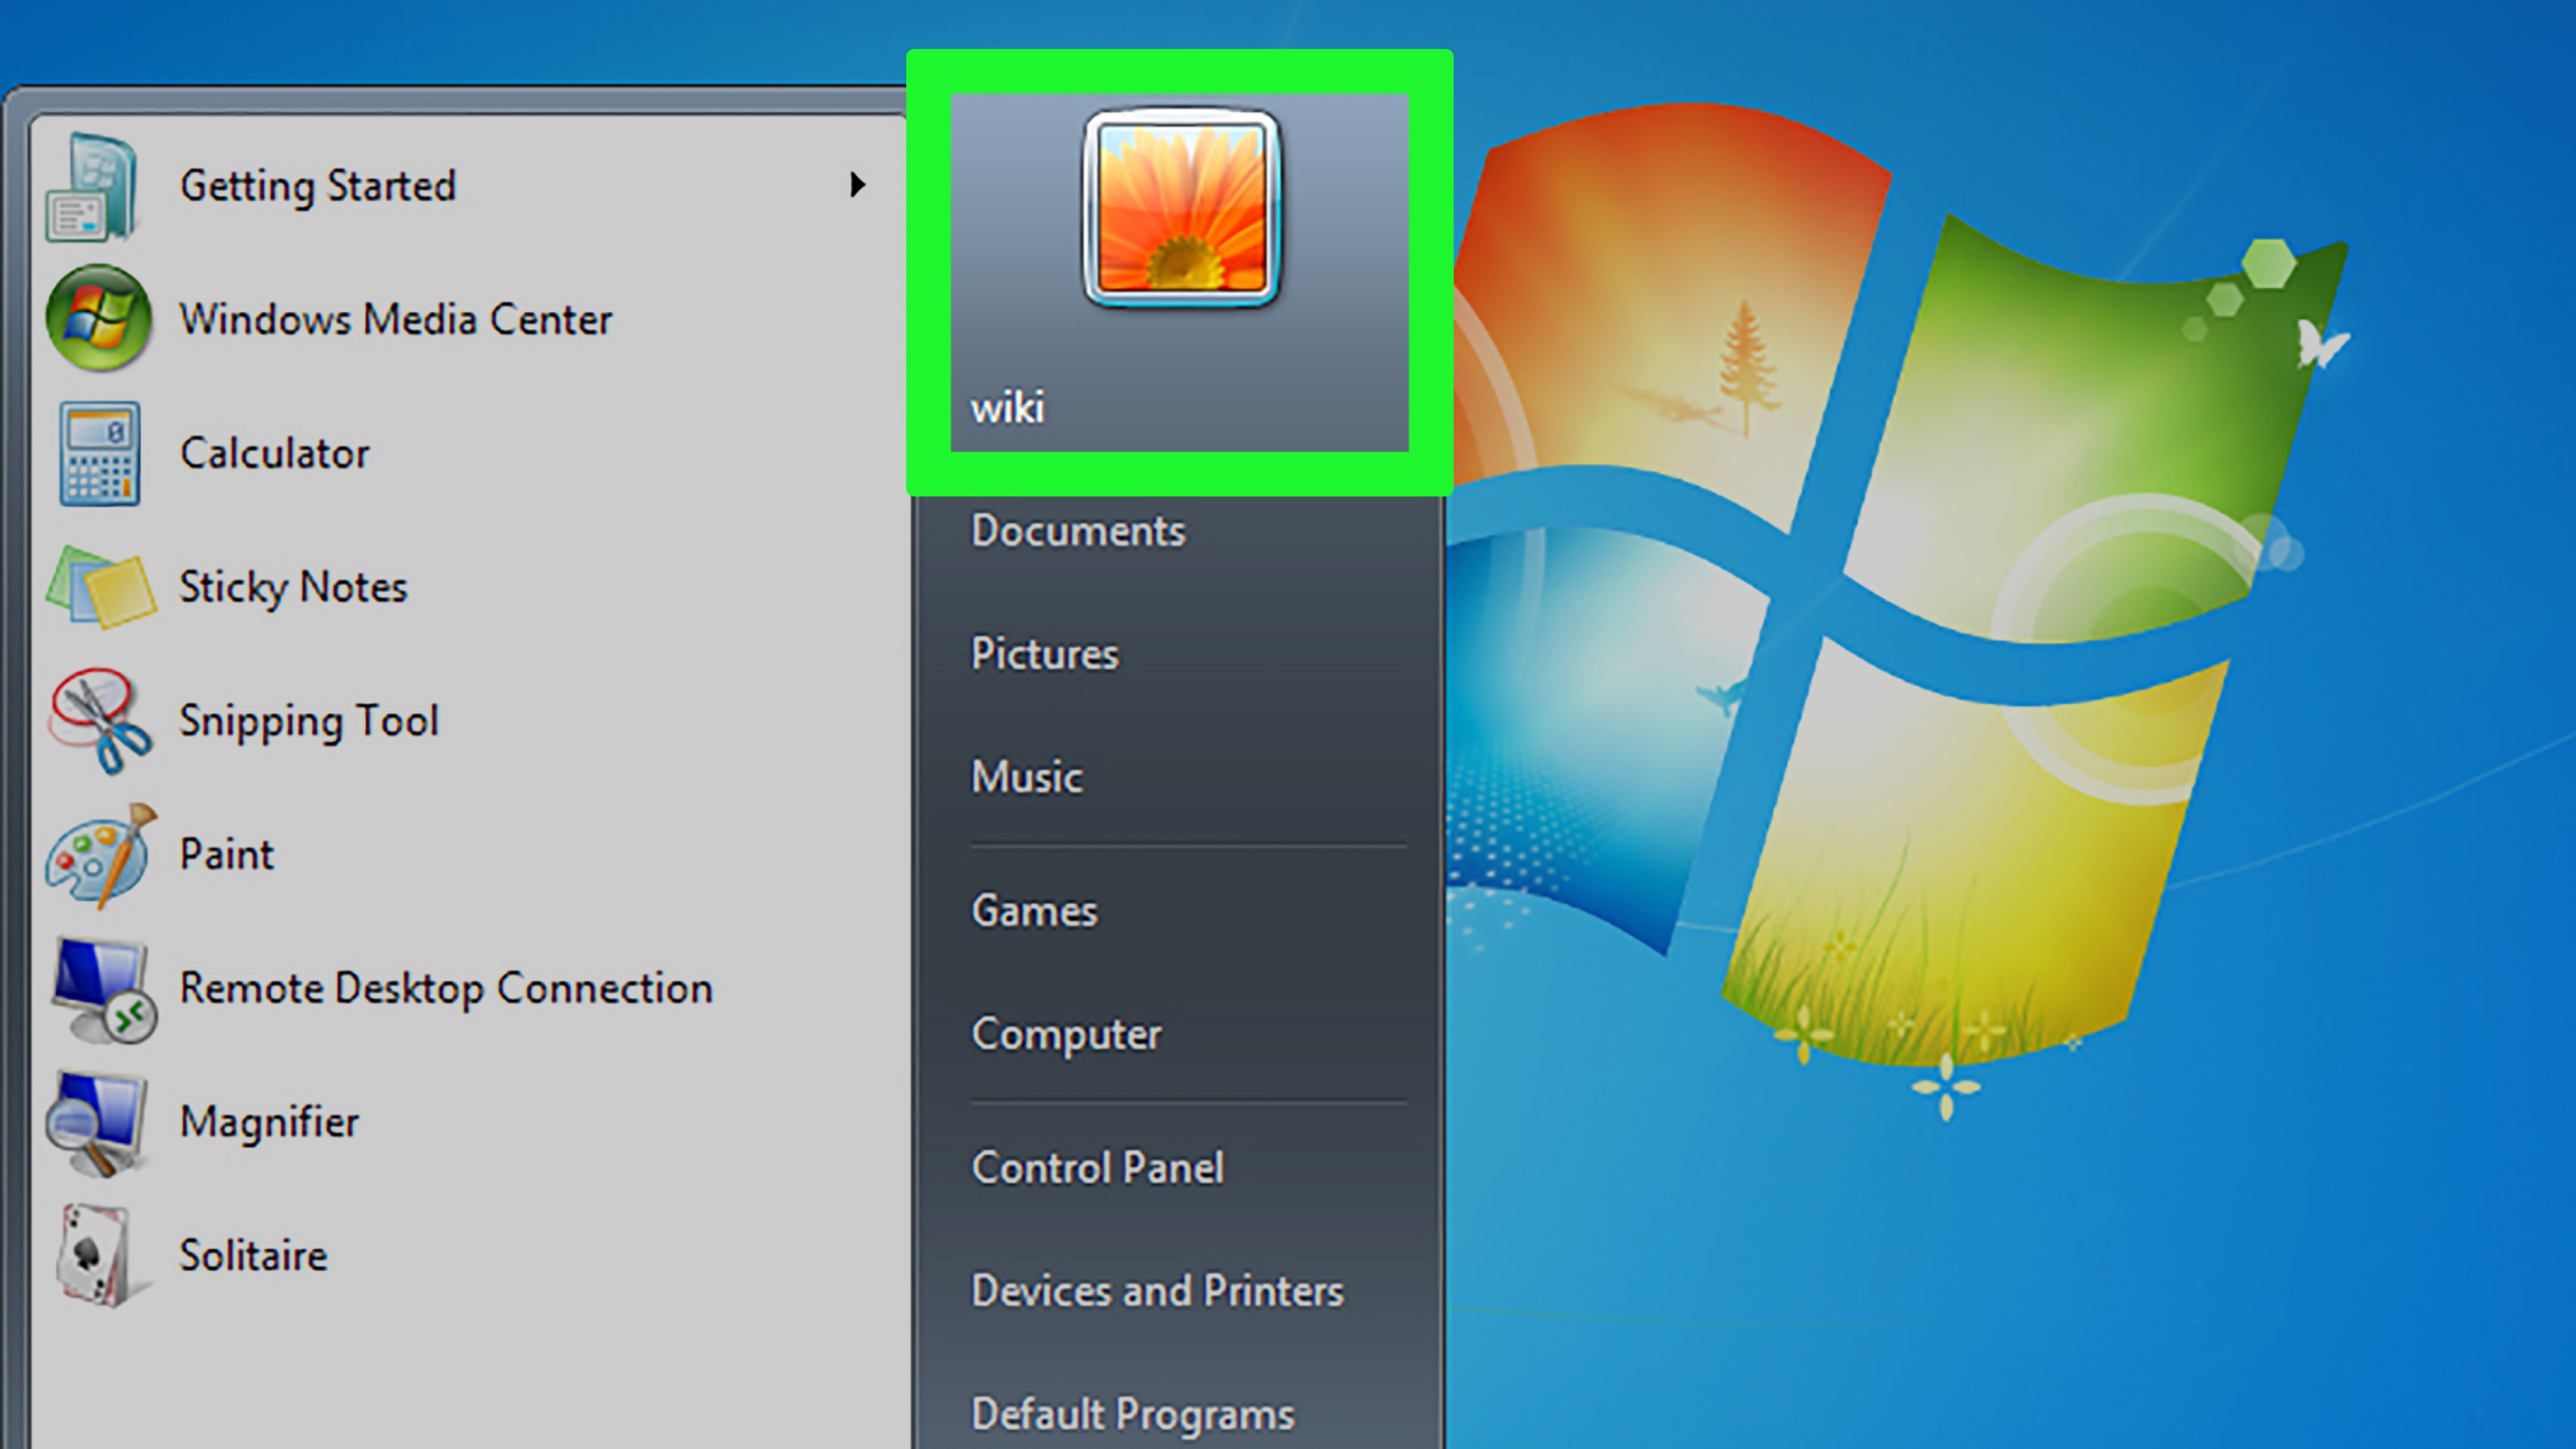
Task: Open Devices and Printers
Action: 1157,1291
